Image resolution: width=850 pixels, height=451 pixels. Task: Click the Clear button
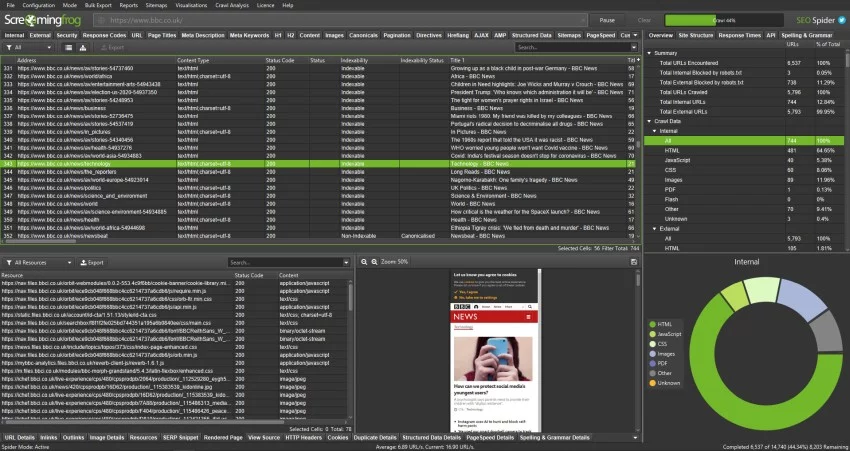pyautogui.click(x=644, y=21)
